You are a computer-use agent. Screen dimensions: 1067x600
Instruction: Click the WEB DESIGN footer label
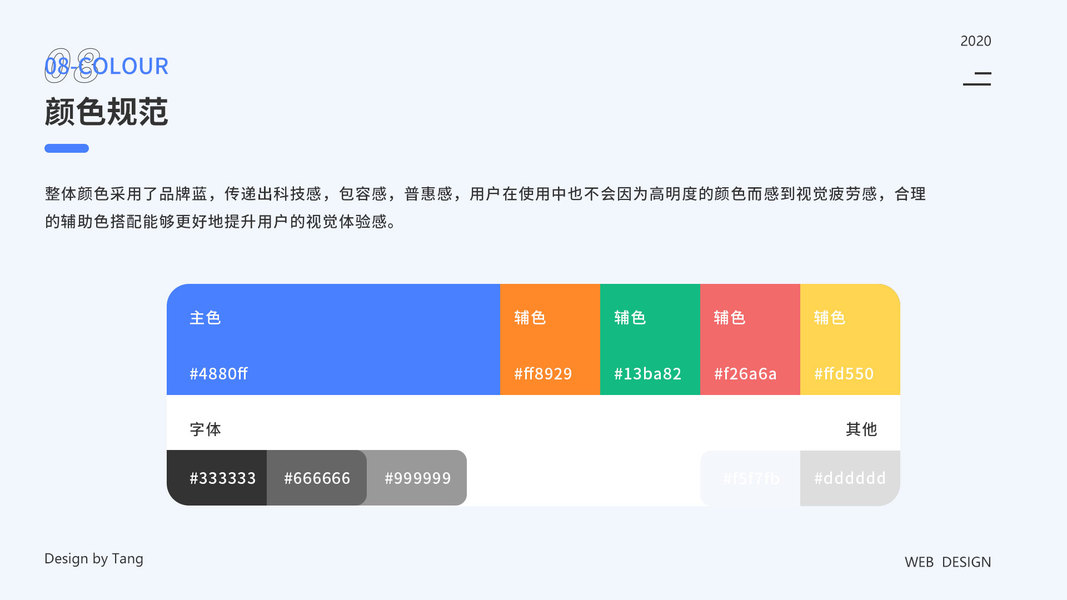point(948,562)
